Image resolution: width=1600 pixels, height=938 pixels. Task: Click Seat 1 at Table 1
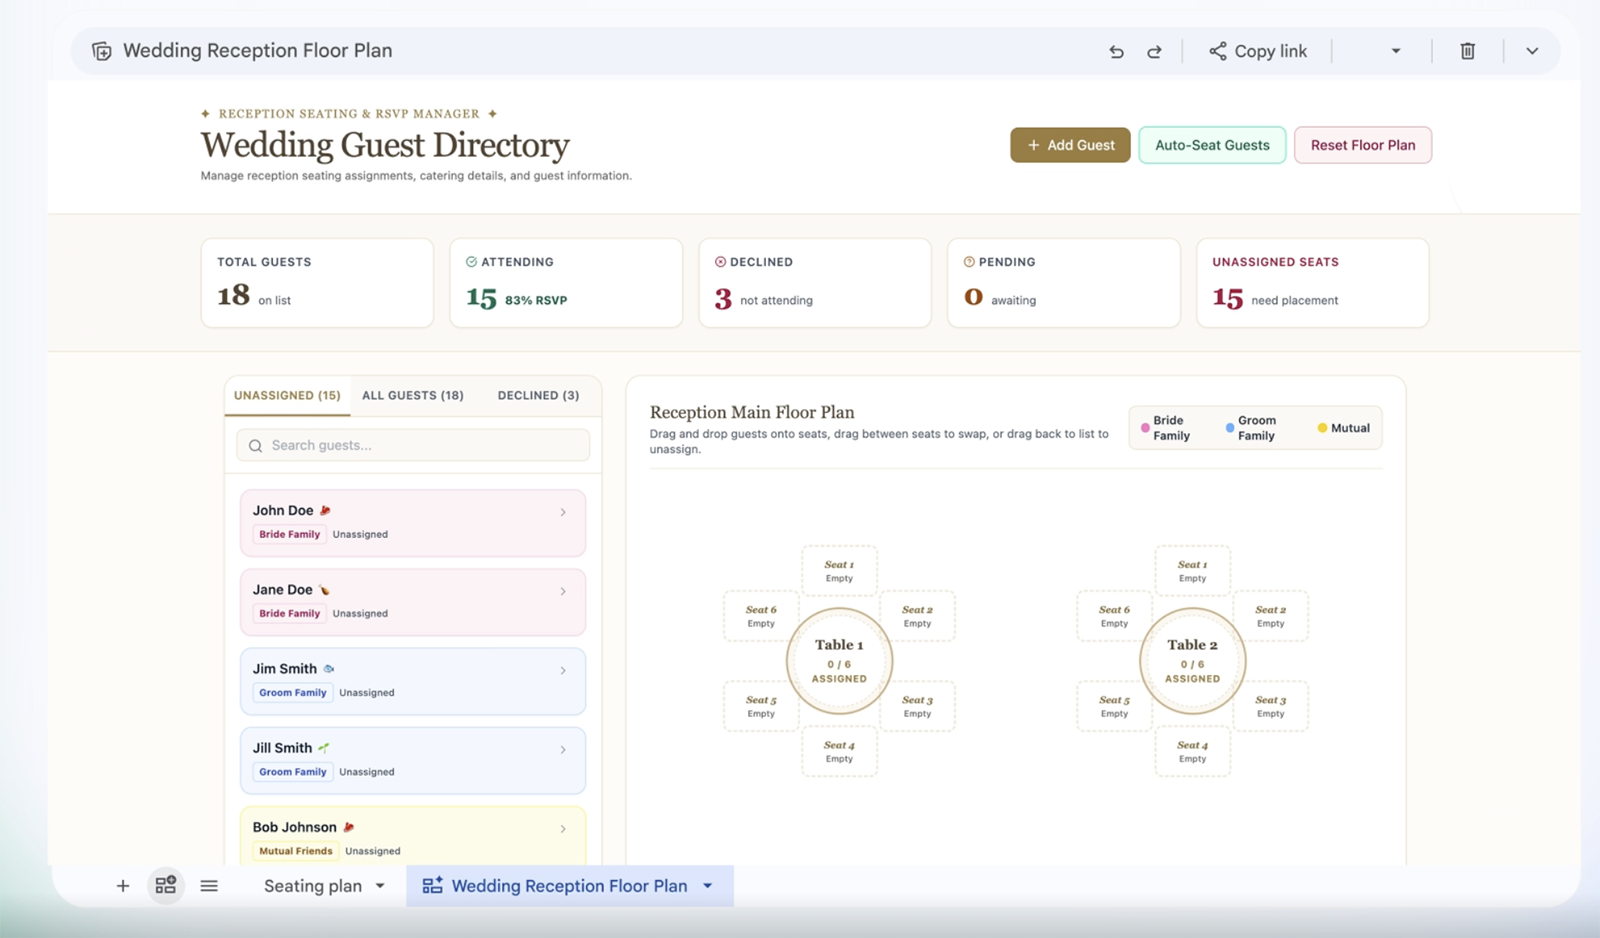[x=839, y=571]
